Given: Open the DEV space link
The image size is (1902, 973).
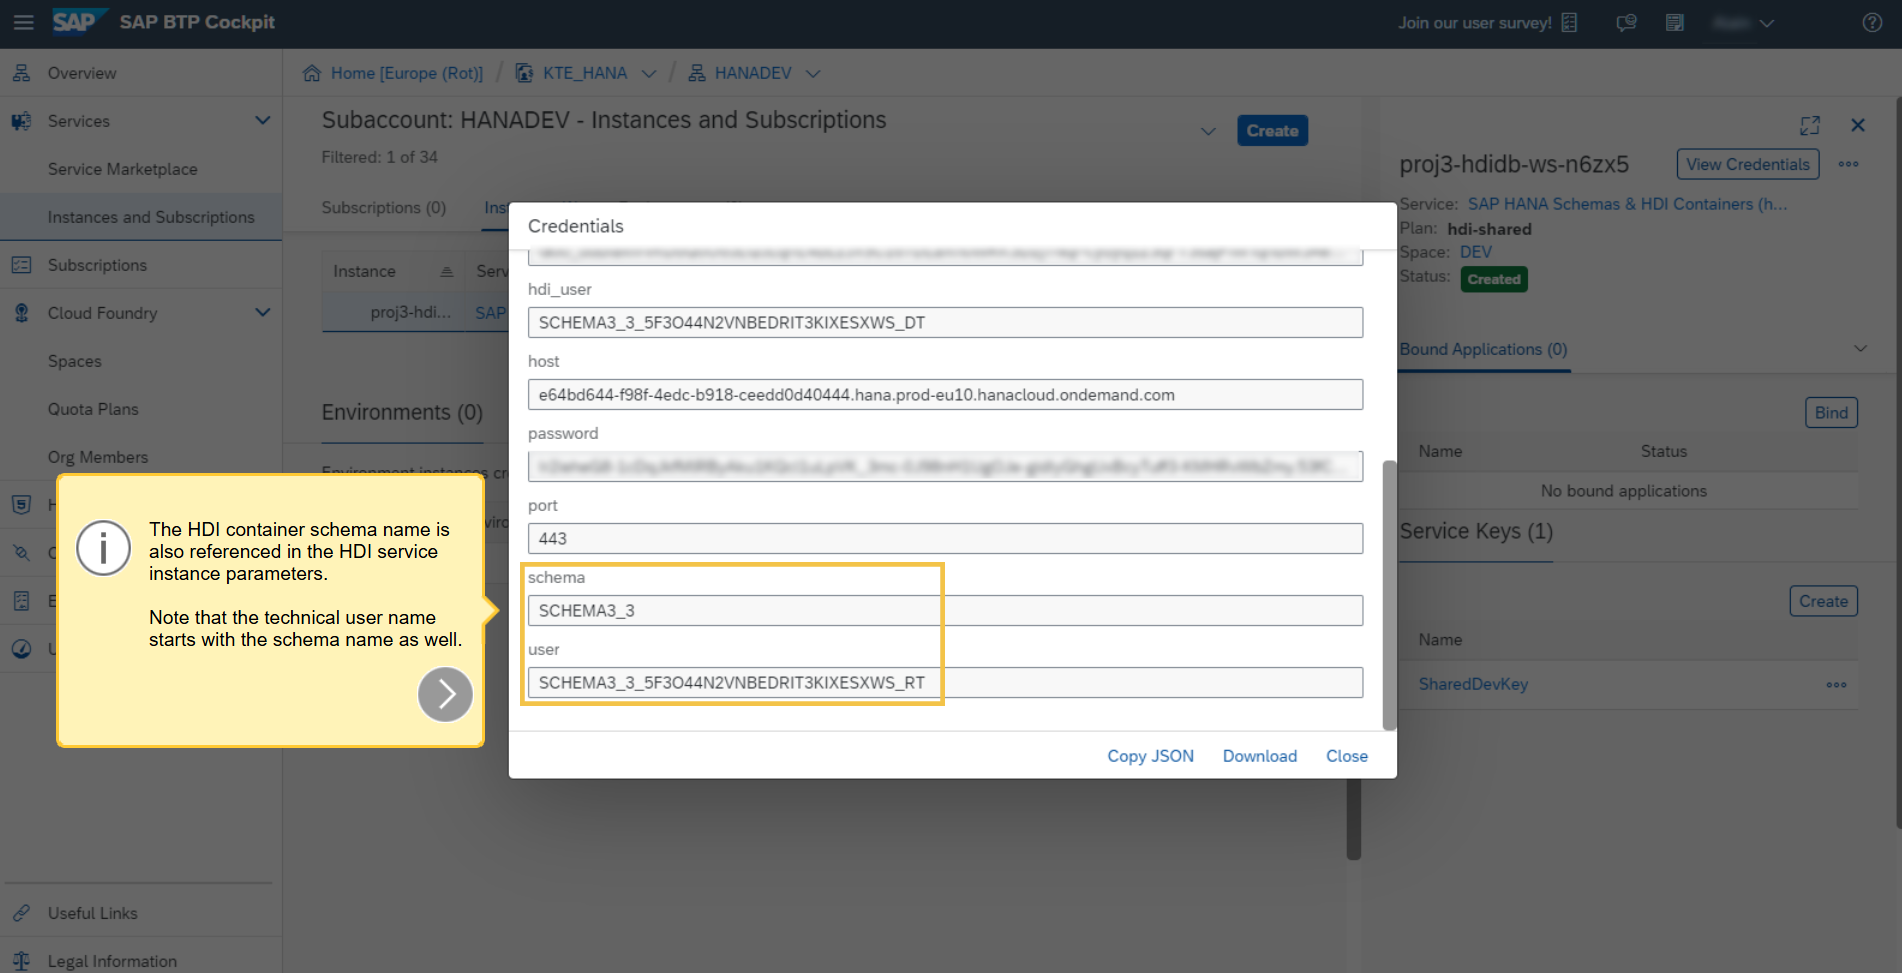Looking at the screenshot, I should (x=1475, y=252).
